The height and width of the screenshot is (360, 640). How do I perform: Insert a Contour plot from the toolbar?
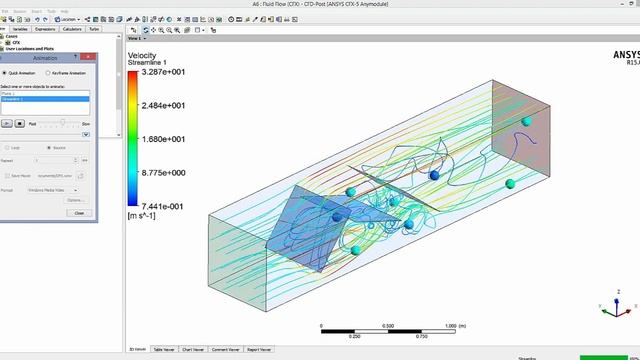(x=96, y=19)
